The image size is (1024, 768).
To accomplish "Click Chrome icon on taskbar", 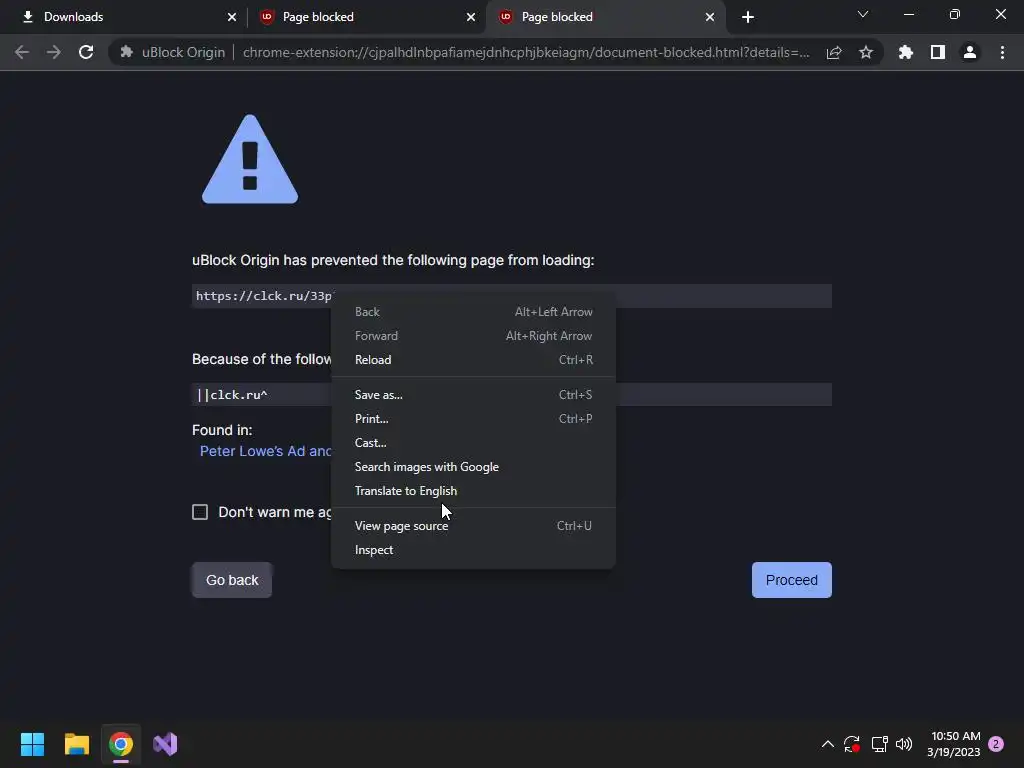I will pyautogui.click(x=121, y=744).
